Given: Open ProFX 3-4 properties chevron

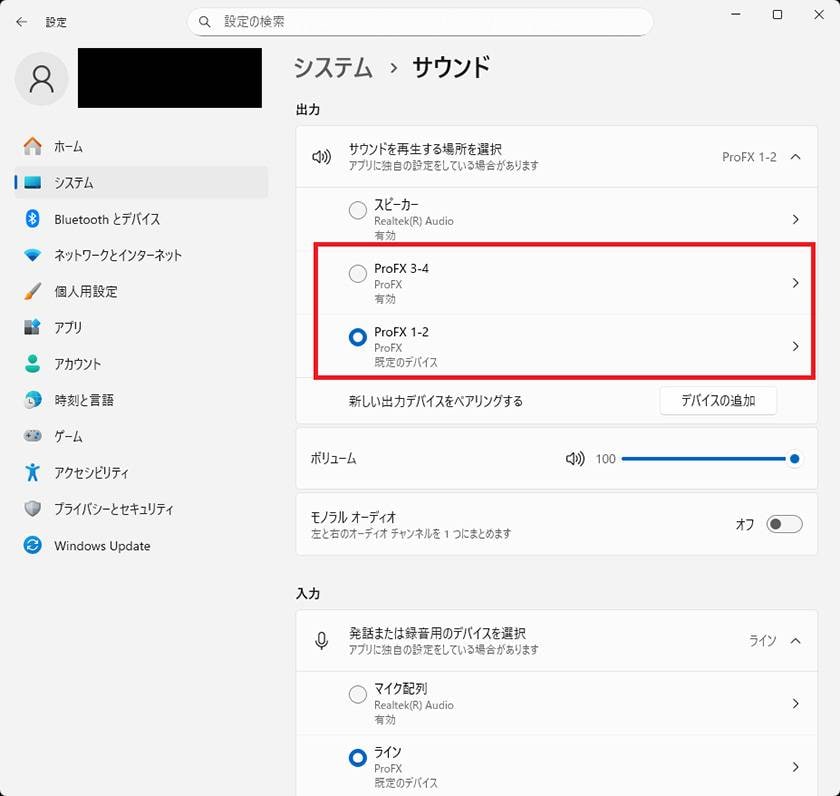Looking at the screenshot, I should (x=796, y=283).
